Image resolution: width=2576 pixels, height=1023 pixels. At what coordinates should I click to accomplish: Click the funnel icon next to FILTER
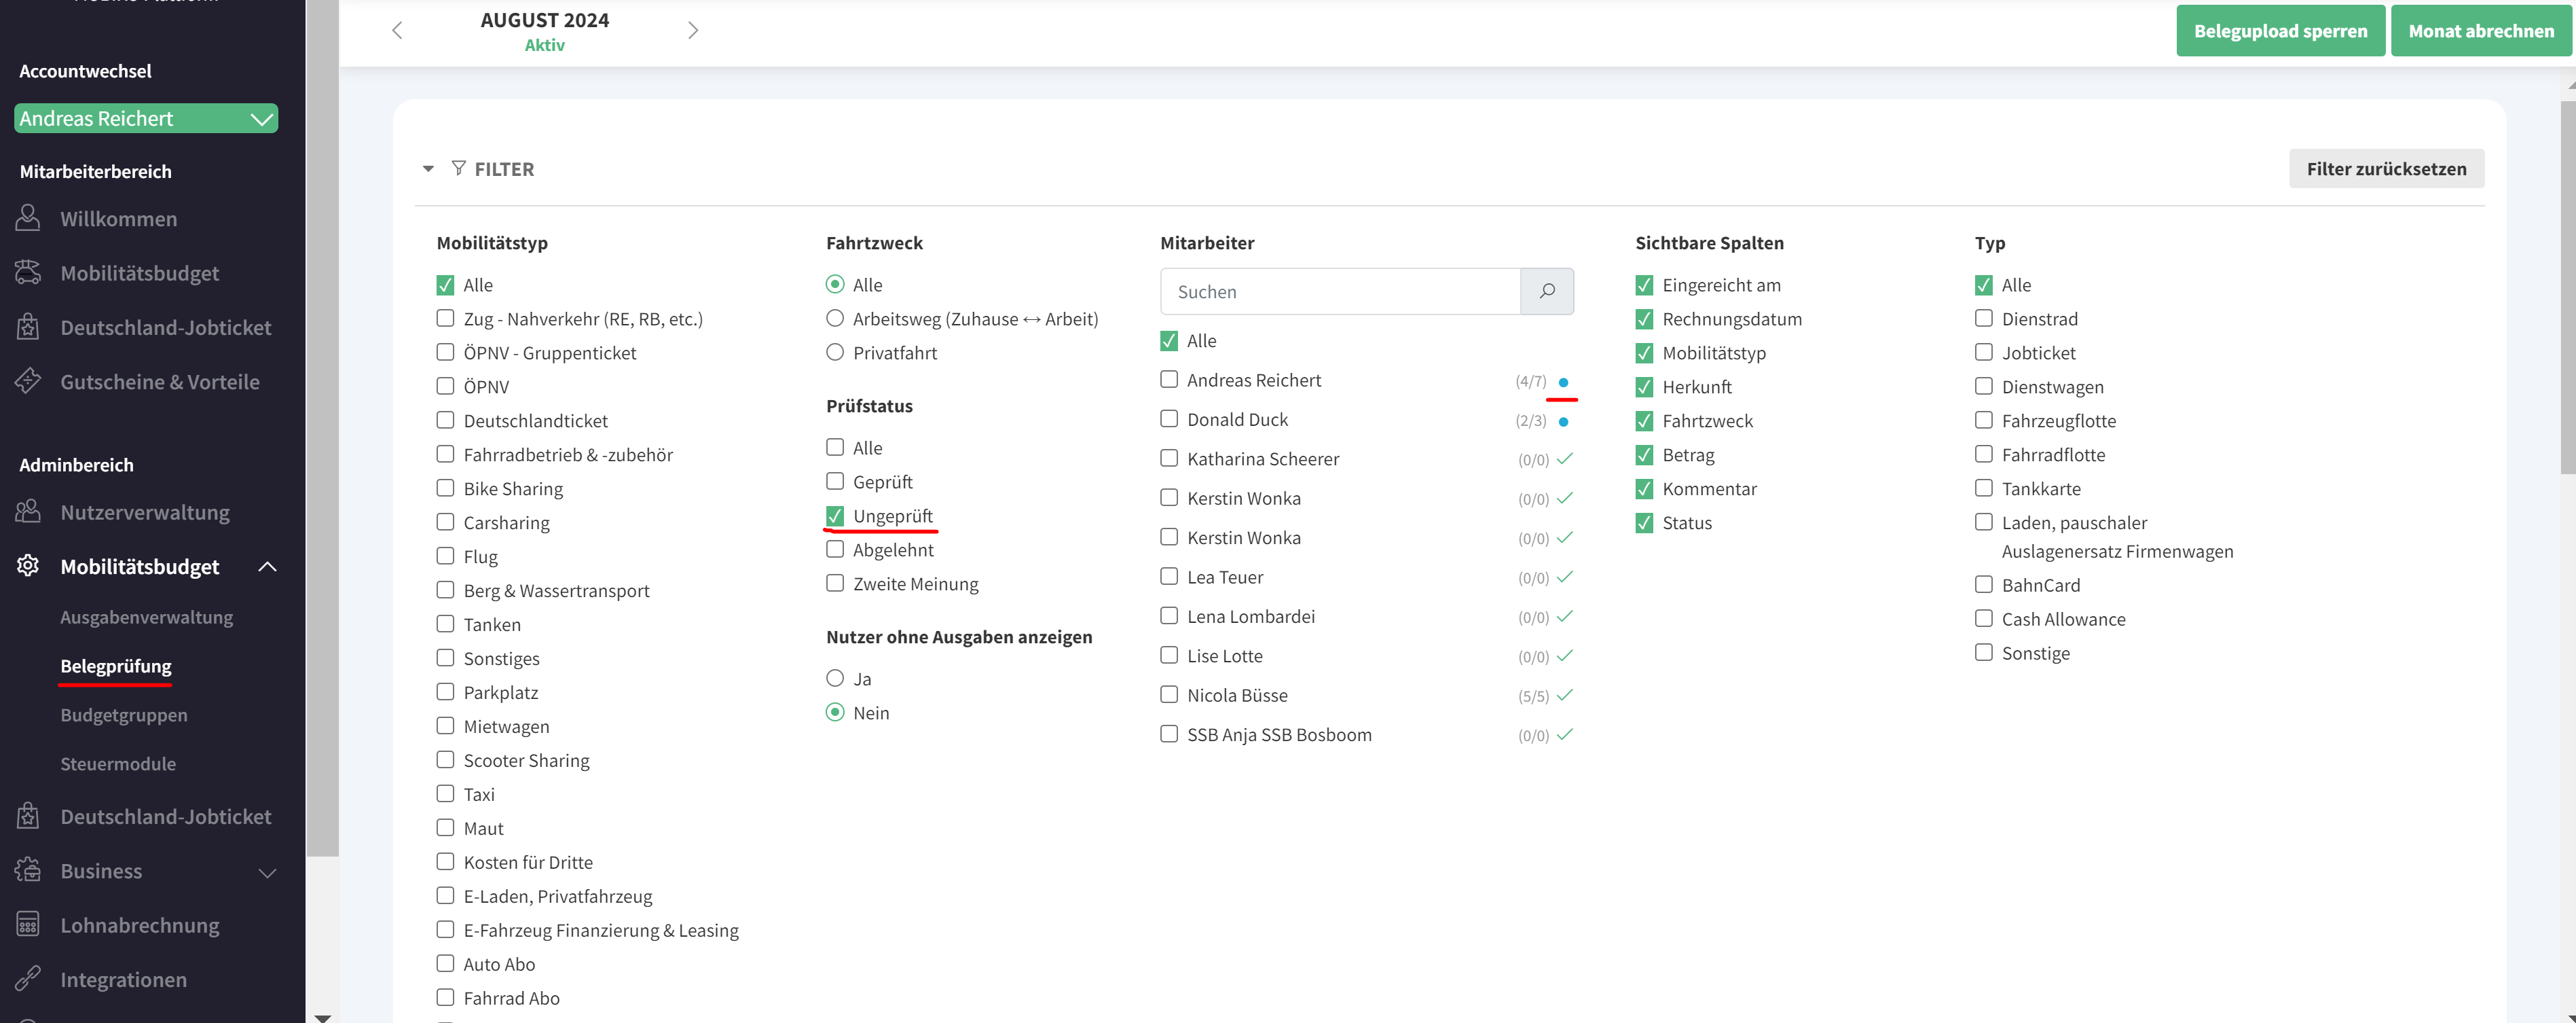click(x=458, y=168)
